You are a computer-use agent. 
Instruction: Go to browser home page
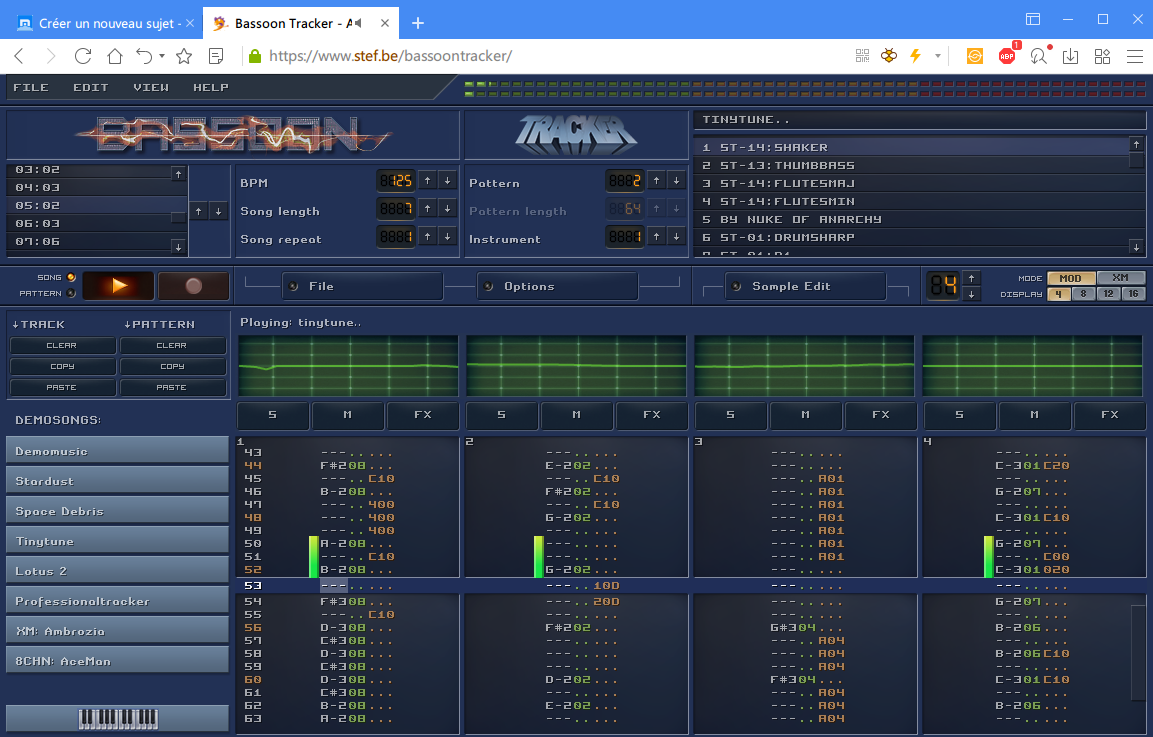click(x=115, y=56)
